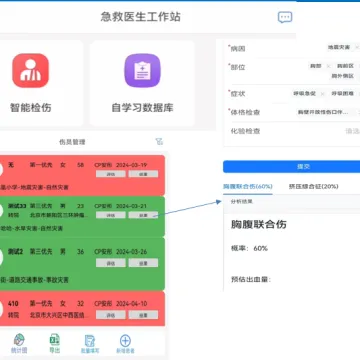360x360 pixels.
Task: Click the 结果 button on the 测试2 card
Action: coord(143,263)
